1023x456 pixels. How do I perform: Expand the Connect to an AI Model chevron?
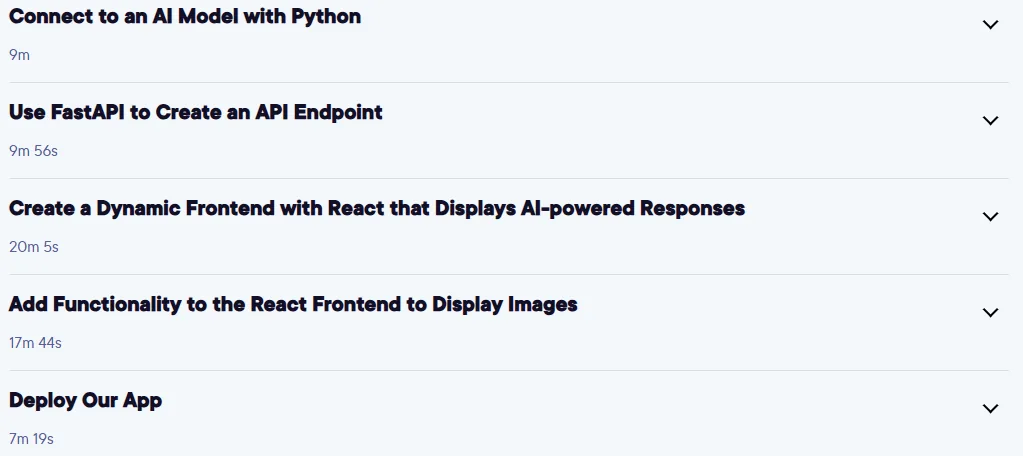990,25
